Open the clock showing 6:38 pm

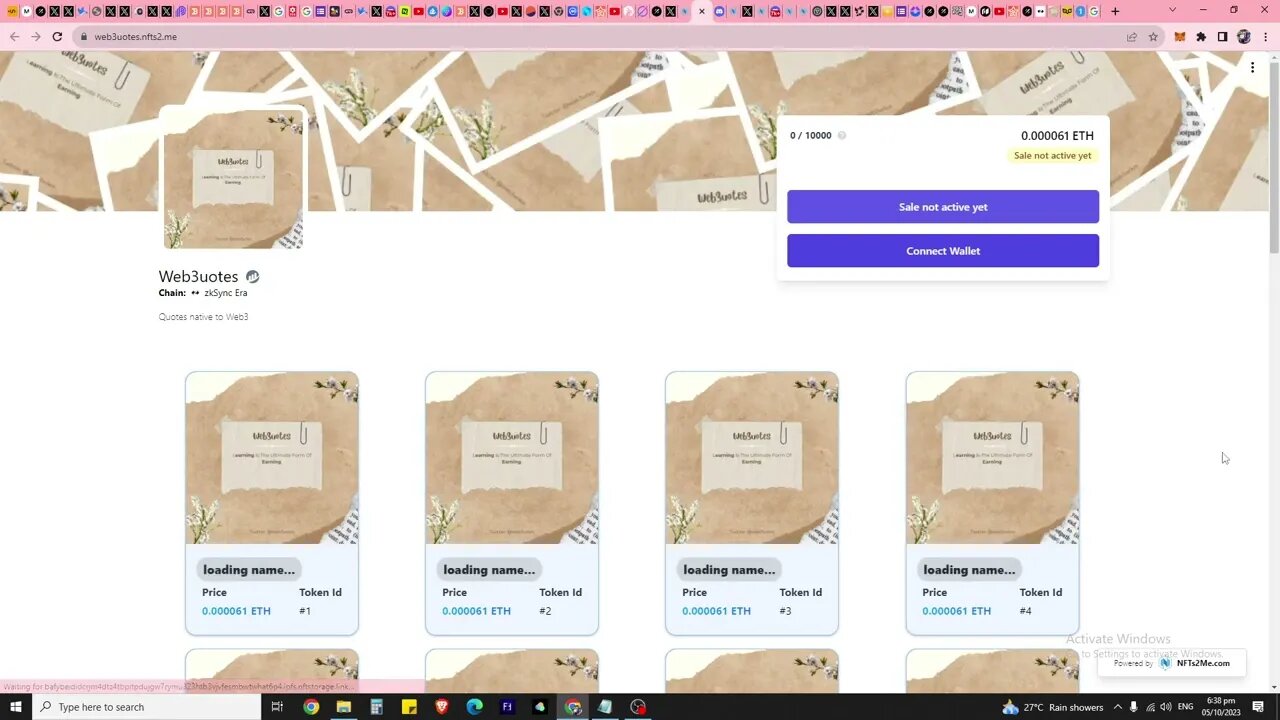pyautogui.click(x=1220, y=707)
